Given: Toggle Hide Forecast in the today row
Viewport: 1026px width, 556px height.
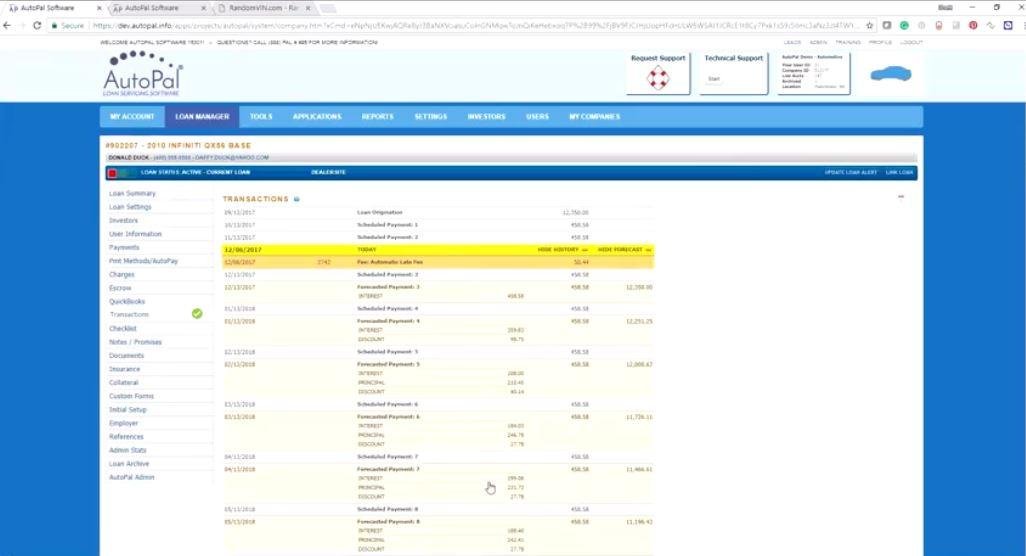Looking at the screenshot, I should click(x=624, y=250).
